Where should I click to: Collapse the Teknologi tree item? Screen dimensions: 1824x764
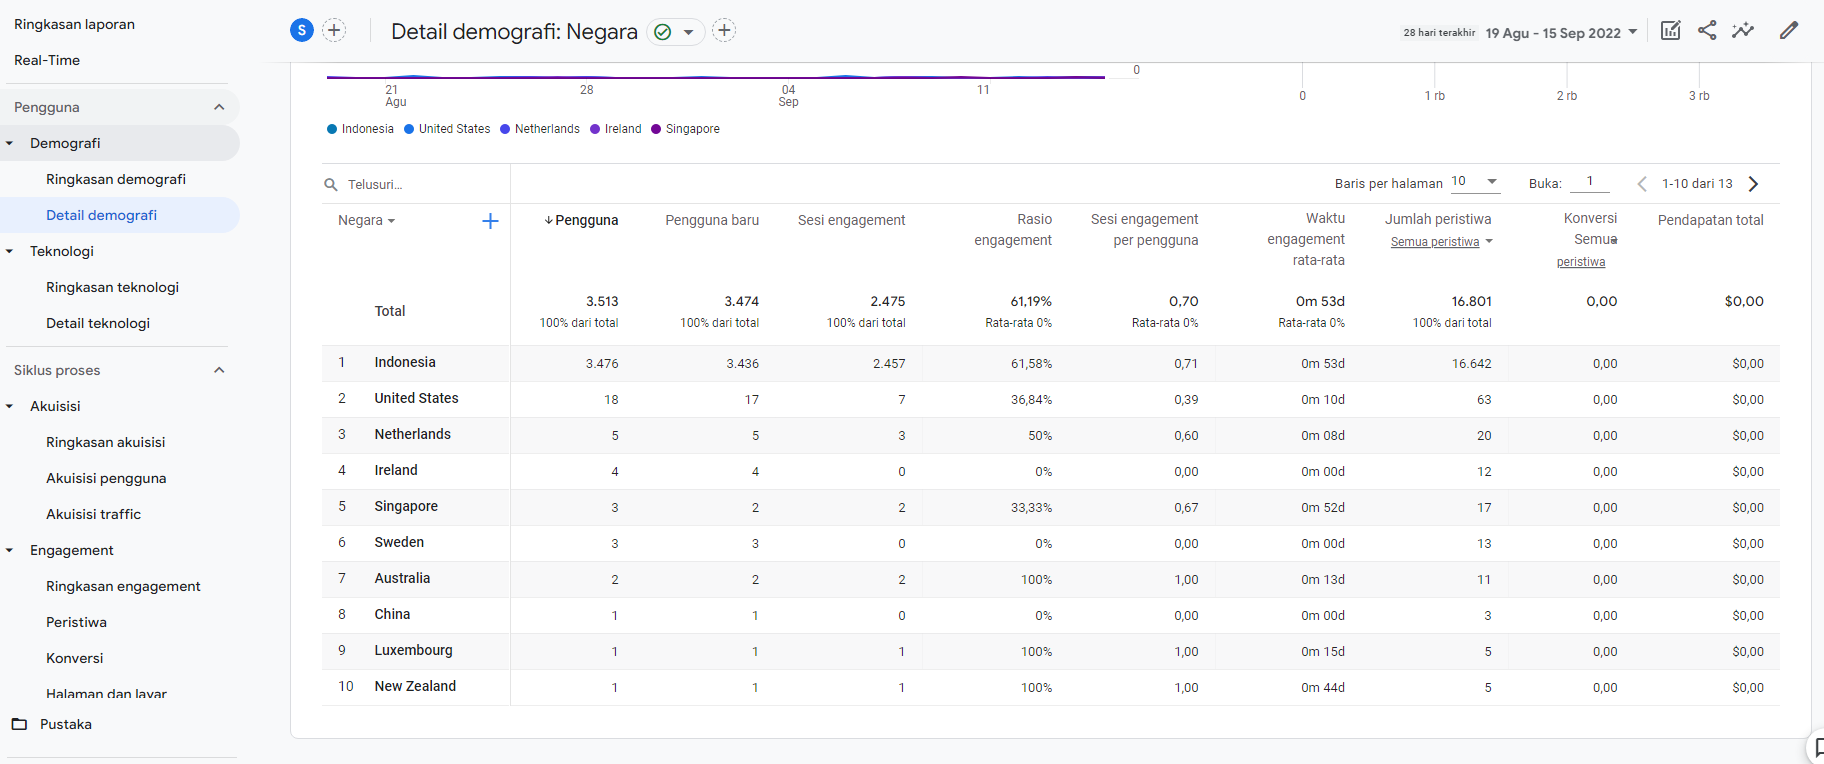coord(10,251)
